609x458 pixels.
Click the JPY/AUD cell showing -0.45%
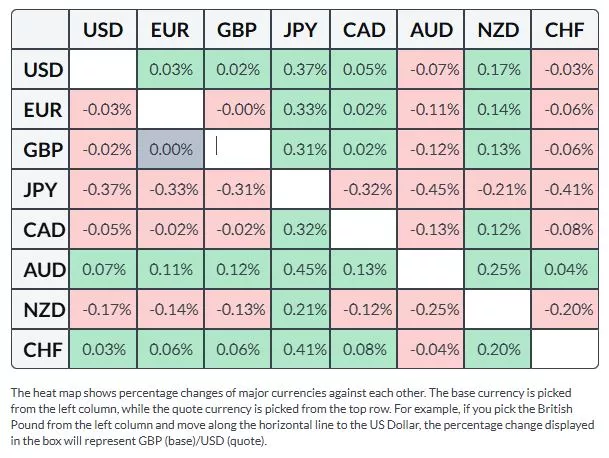coord(433,189)
